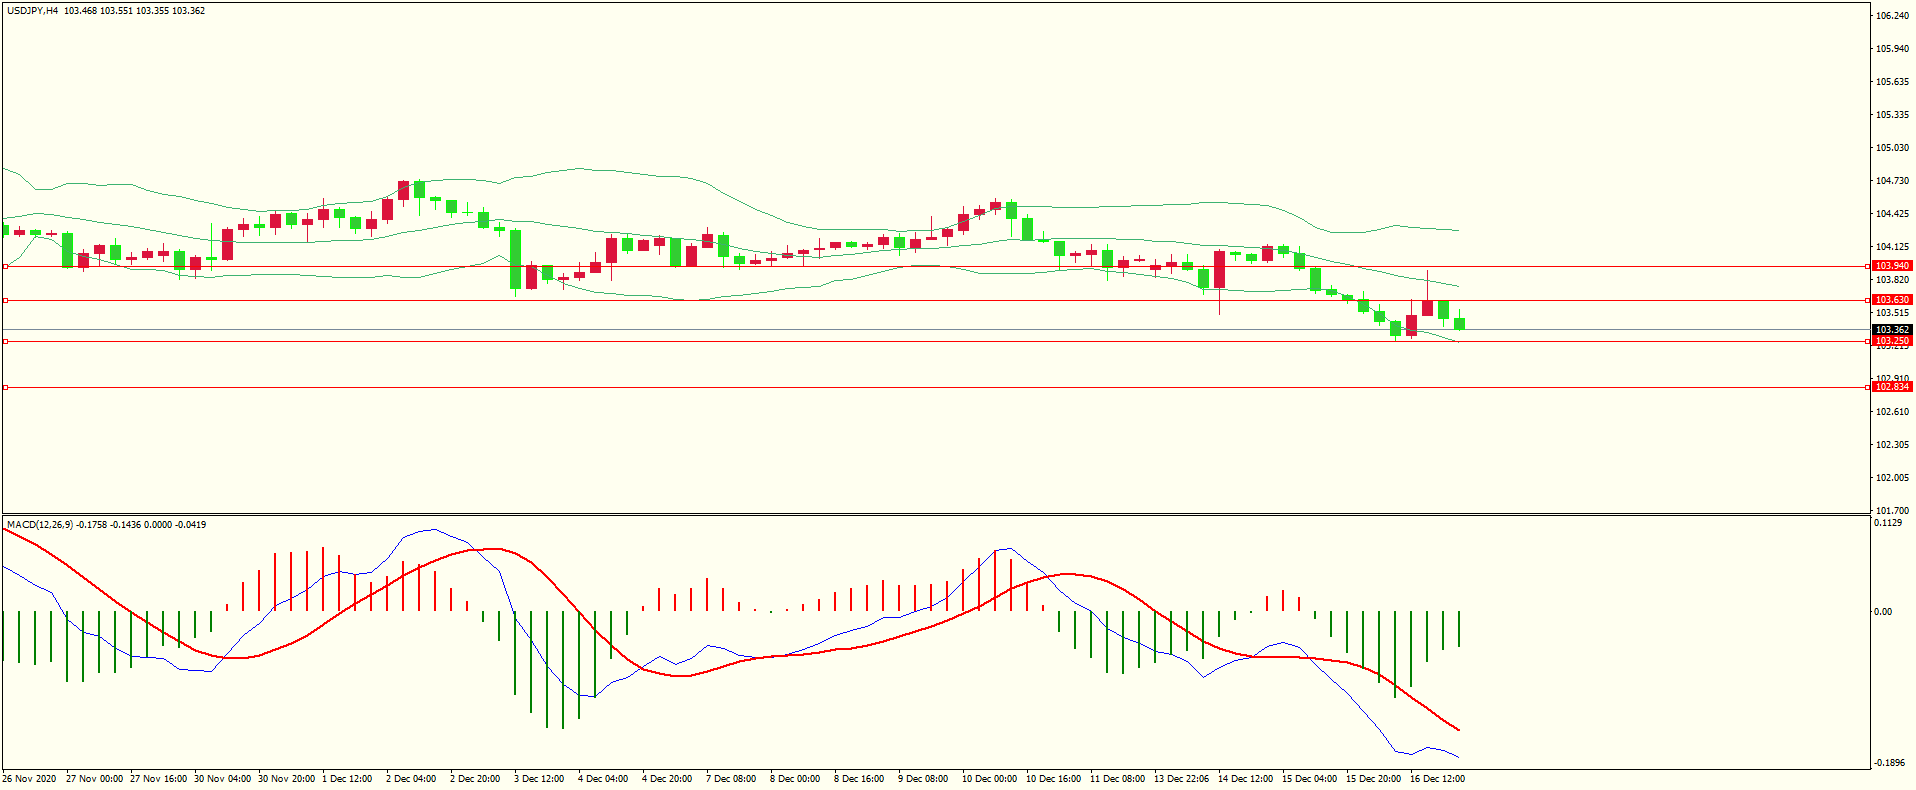The image size is (1916, 790).
Task: Click the 104.125 price scale label
Action: [1893, 247]
